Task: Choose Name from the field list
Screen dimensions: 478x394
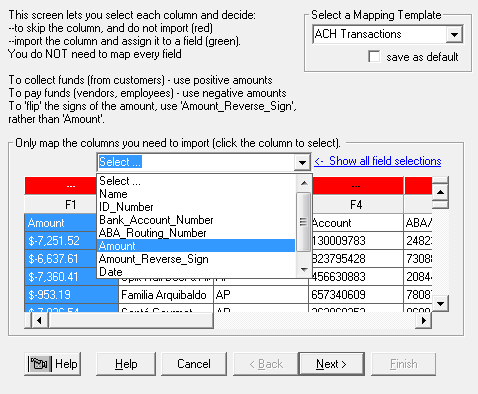Action: 196,194
